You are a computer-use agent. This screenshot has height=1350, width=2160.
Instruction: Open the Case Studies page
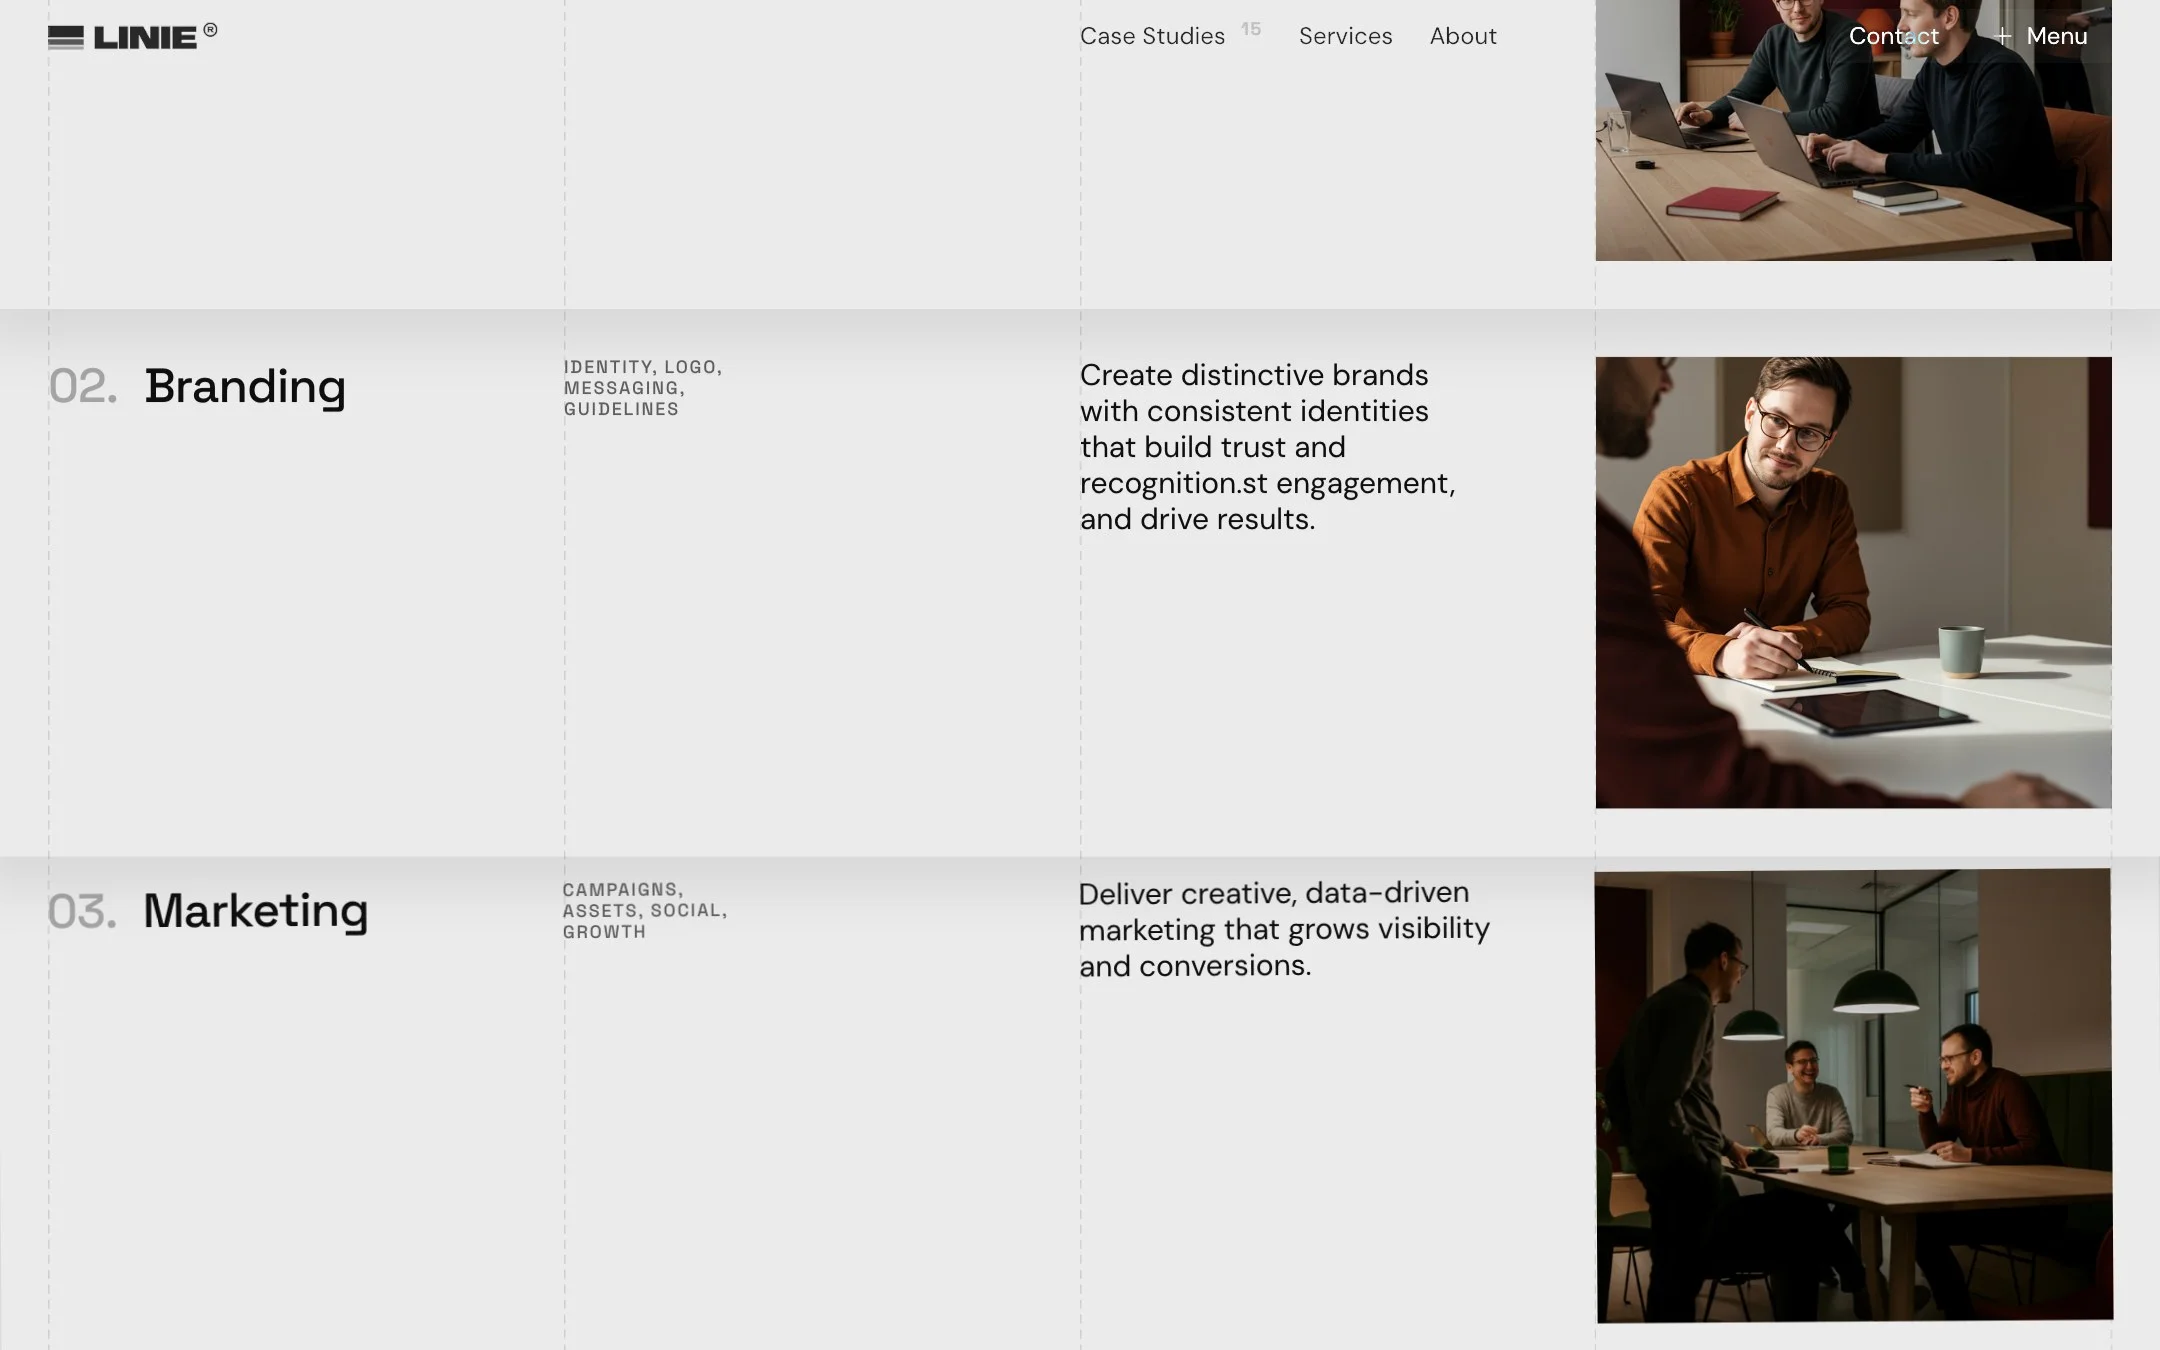coord(1152,36)
